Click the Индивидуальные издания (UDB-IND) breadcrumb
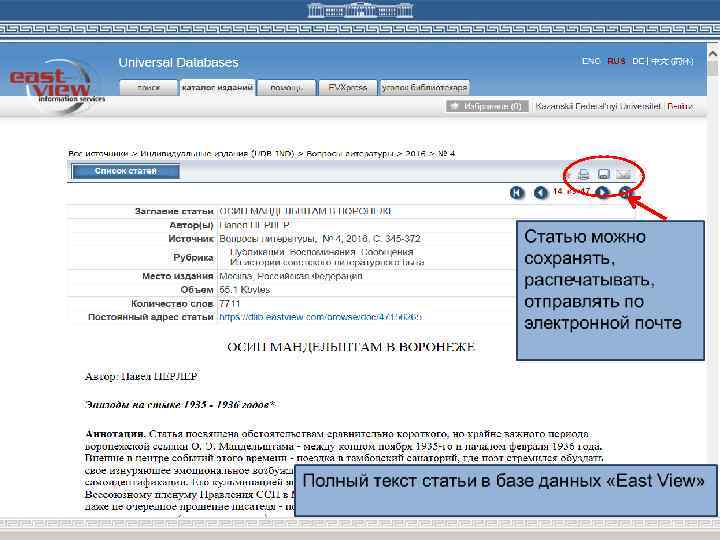The height and width of the screenshot is (540, 720). [x=216, y=153]
